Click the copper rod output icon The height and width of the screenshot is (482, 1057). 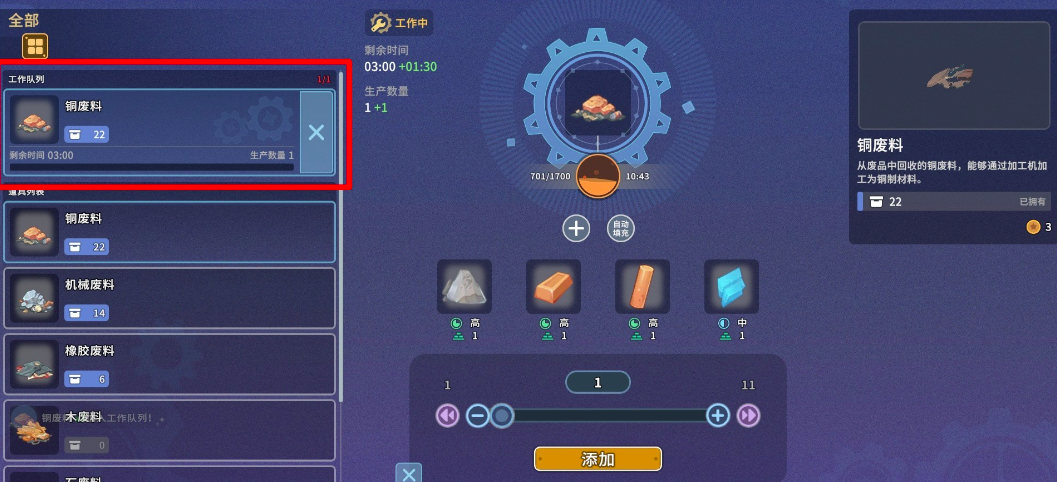coord(642,287)
